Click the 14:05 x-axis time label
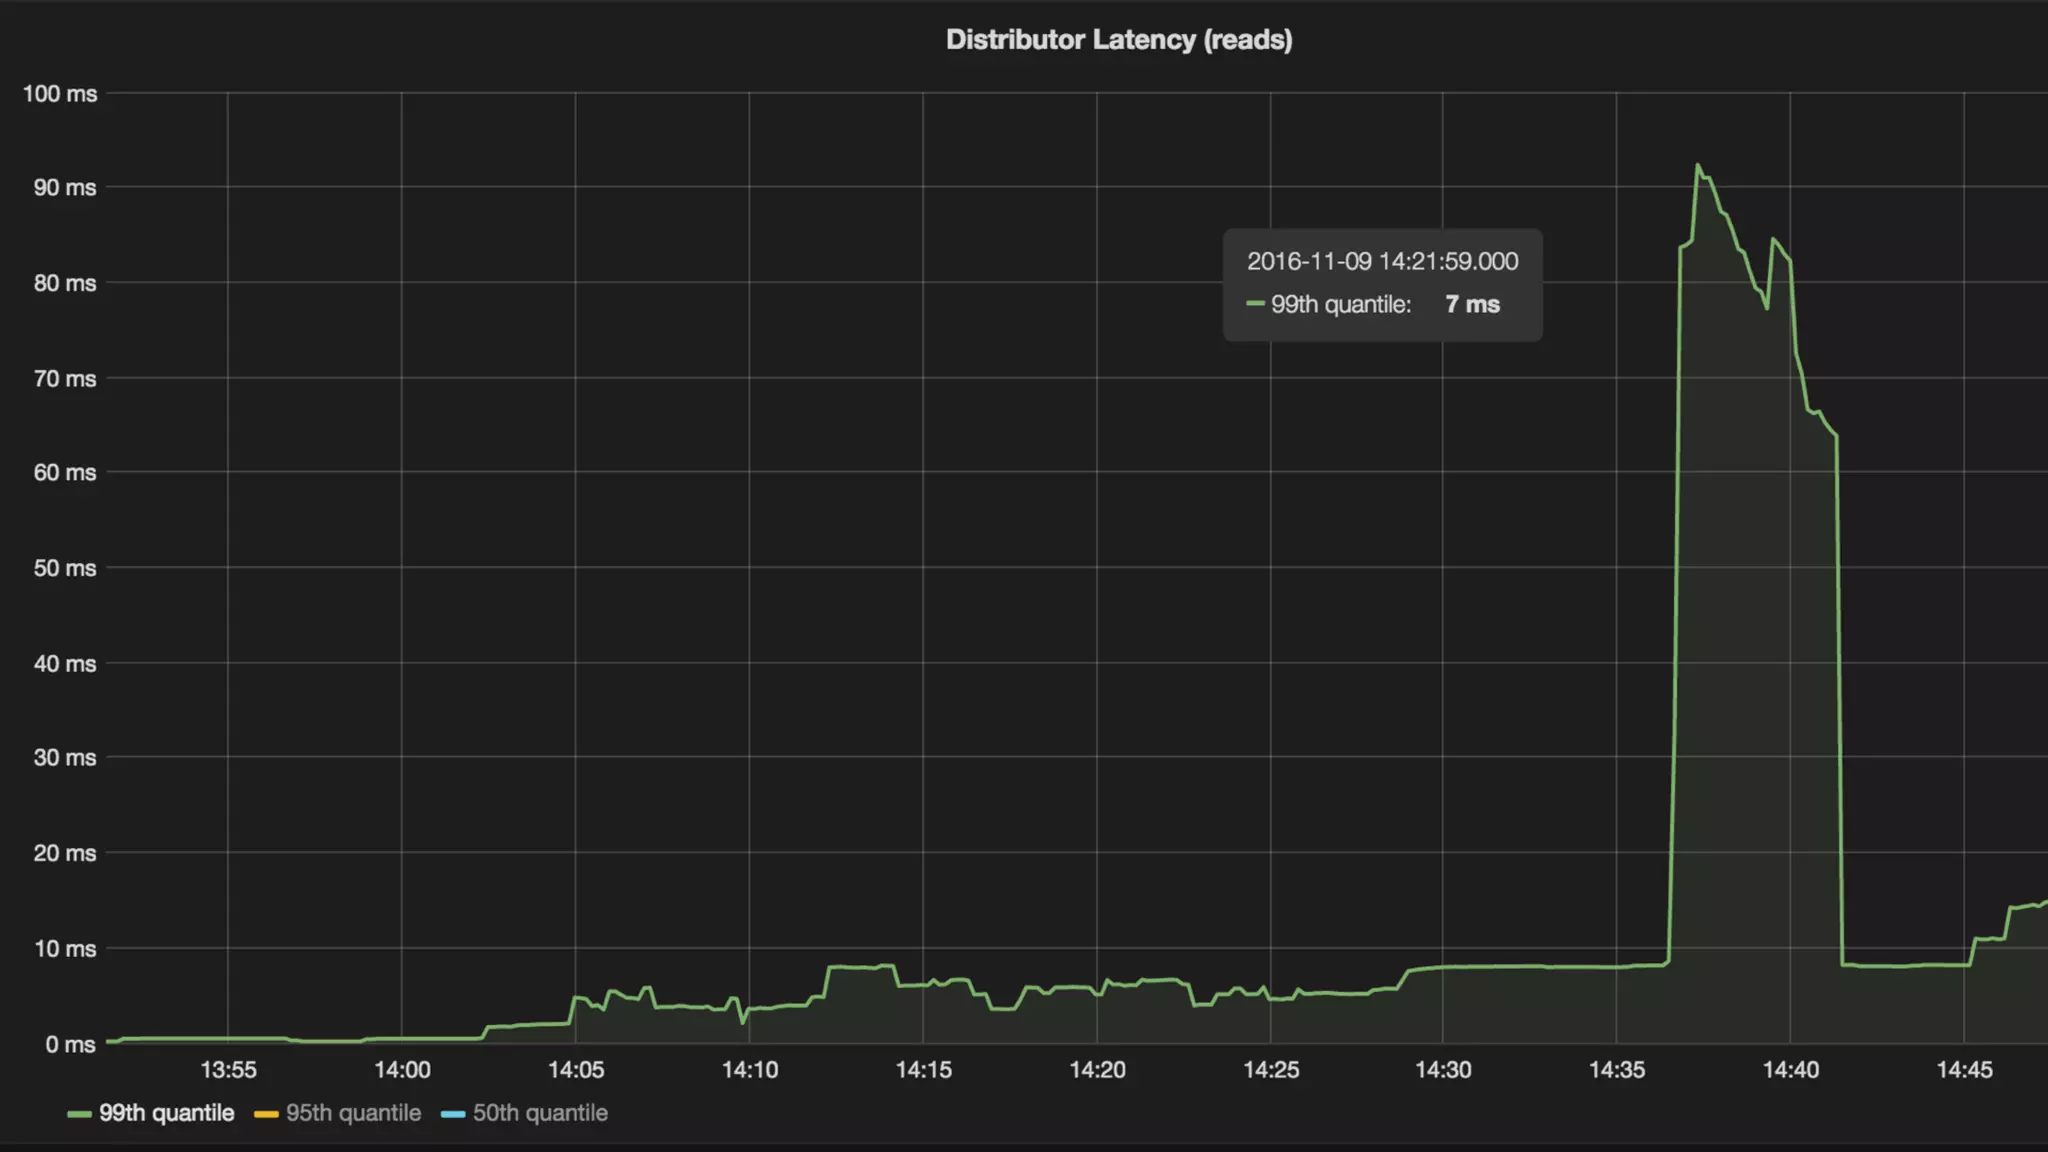This screenshot has width=2048, height=1152. 576,1070
